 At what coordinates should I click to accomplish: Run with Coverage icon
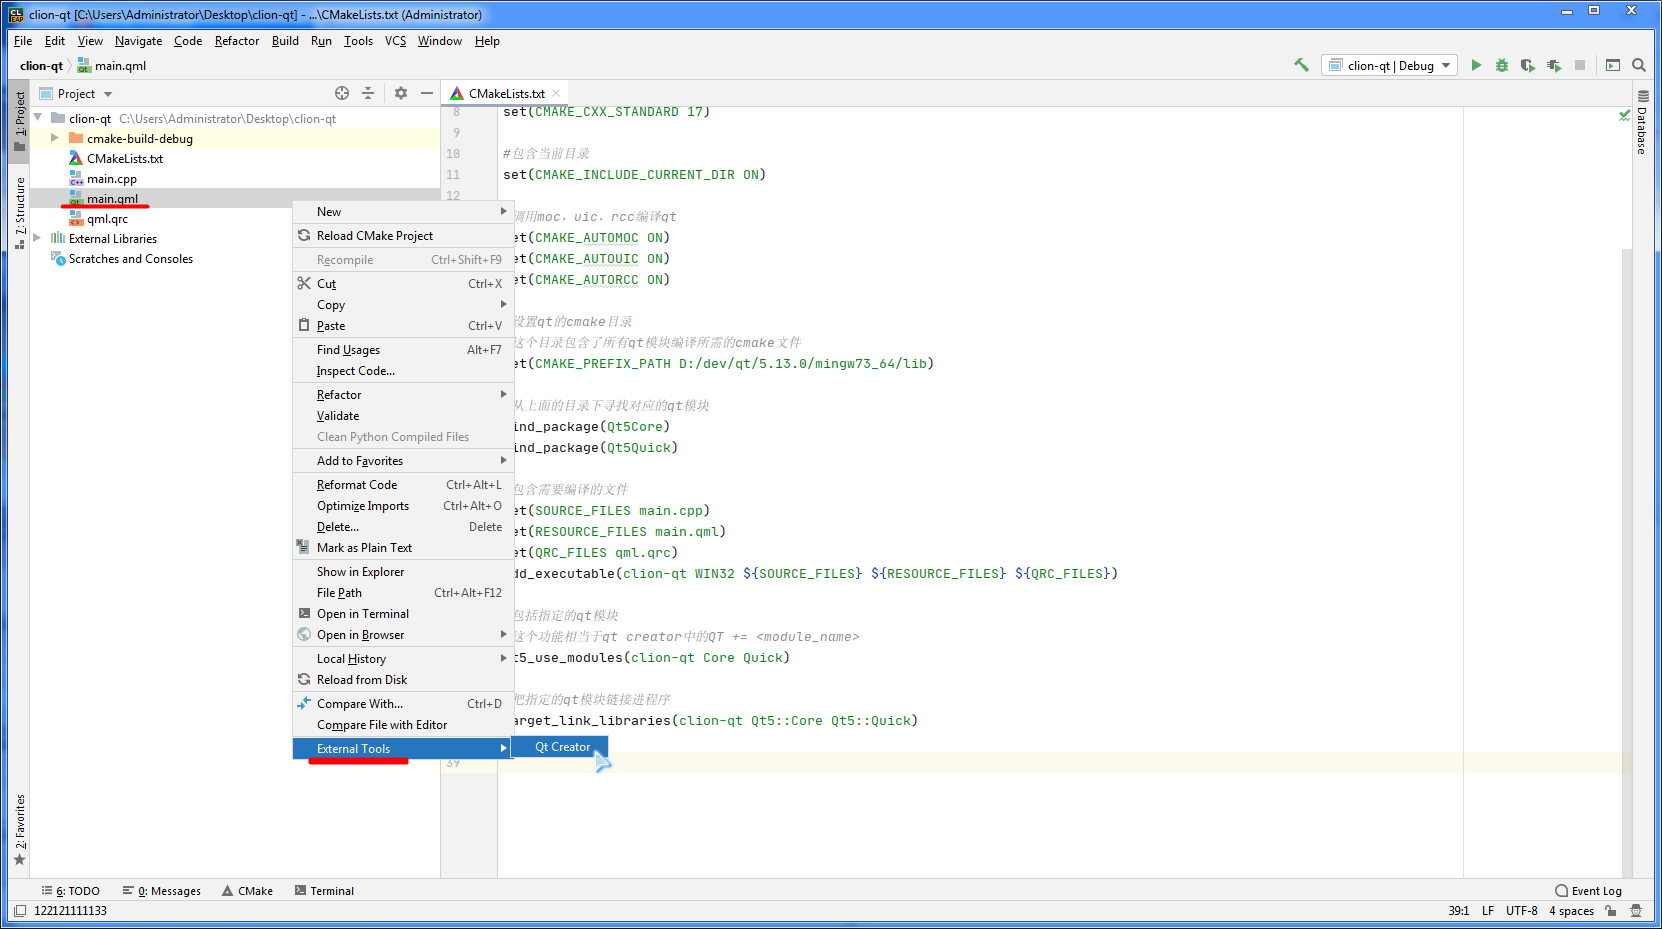pos(1528,65)
